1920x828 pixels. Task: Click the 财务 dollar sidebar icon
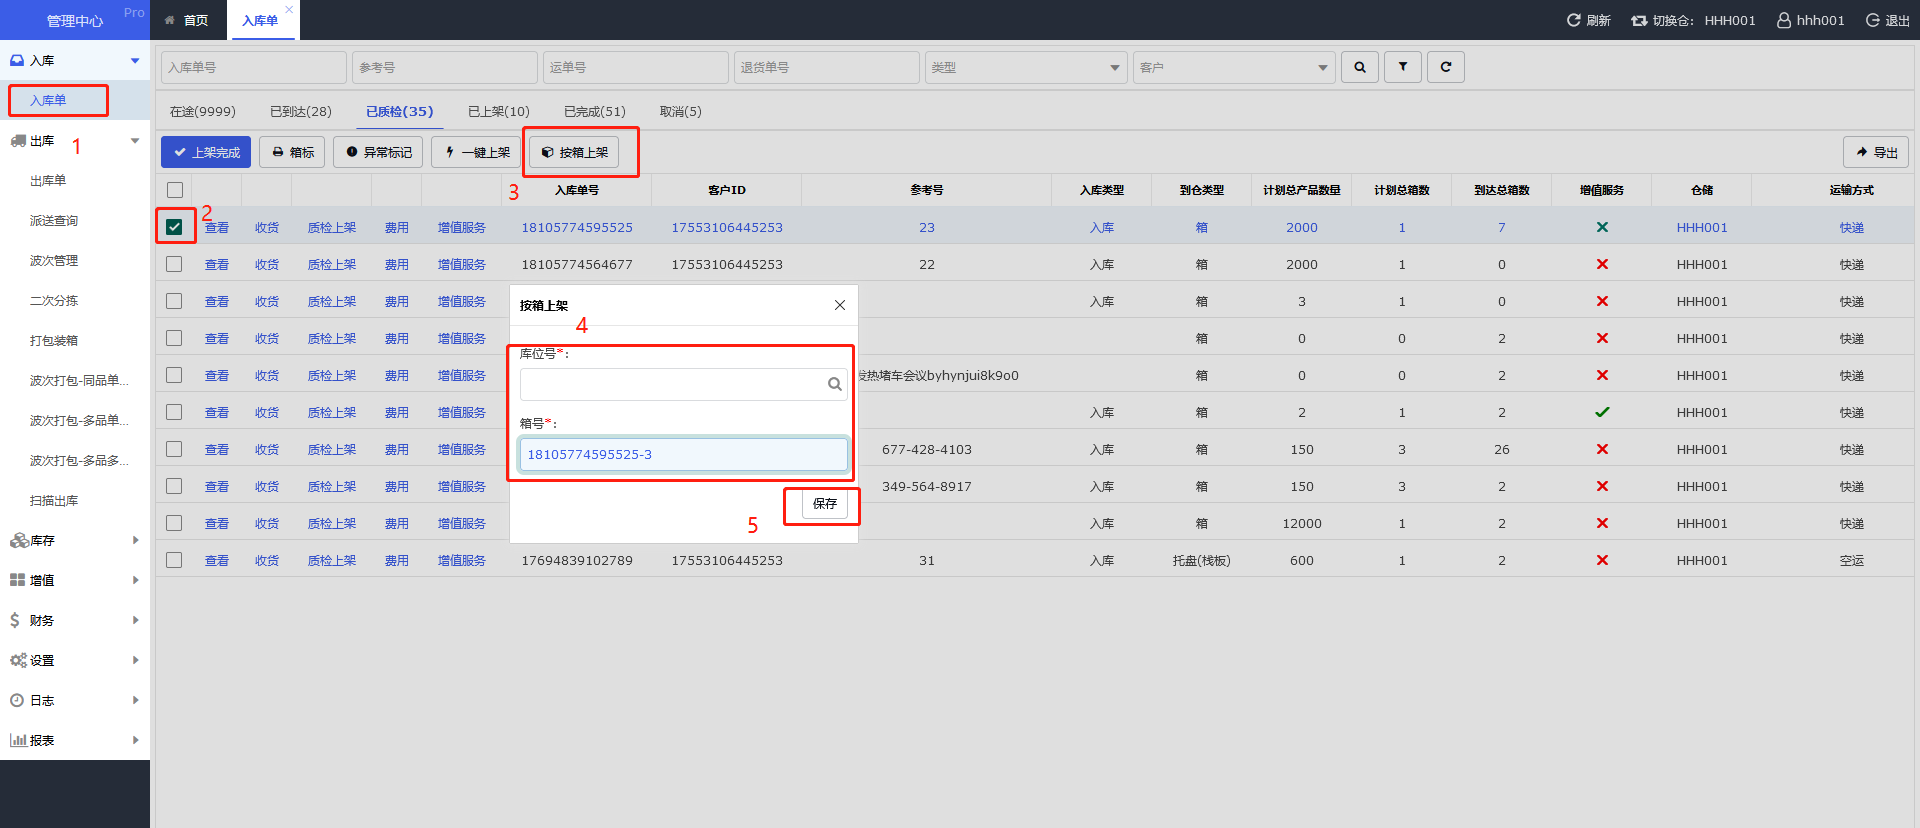pos(15,620)
